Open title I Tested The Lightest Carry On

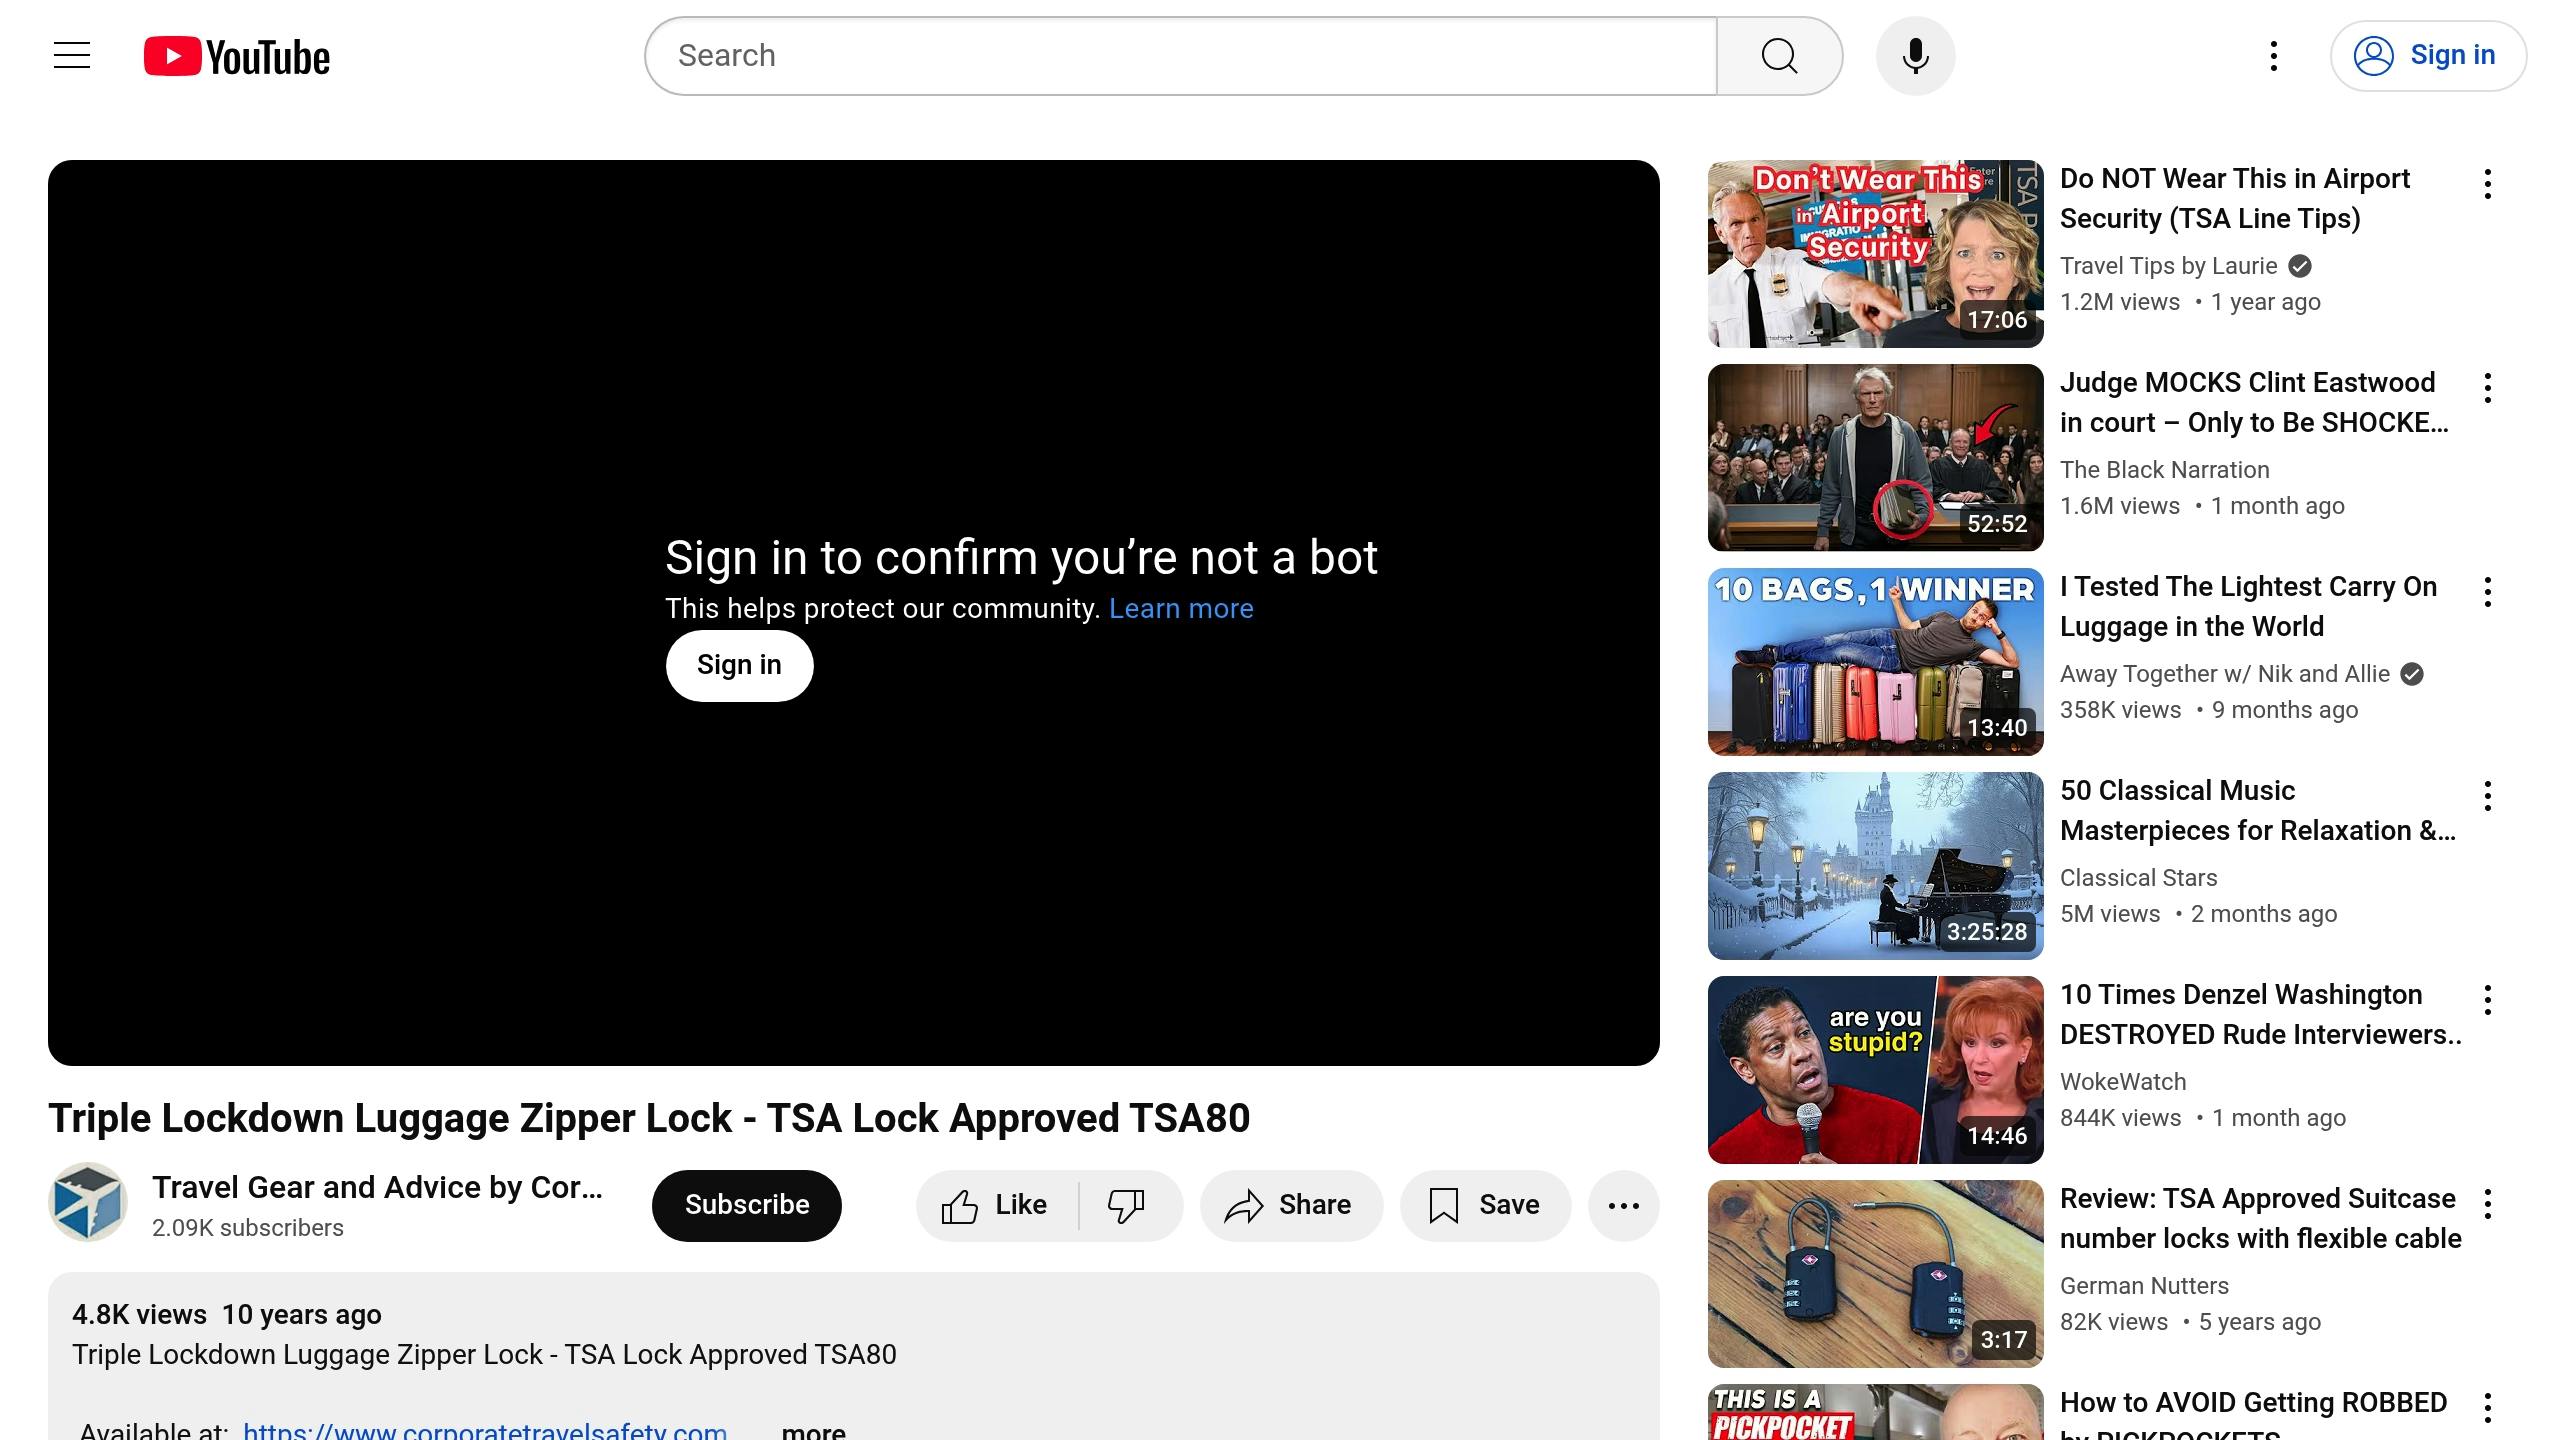click(2249, 606)
